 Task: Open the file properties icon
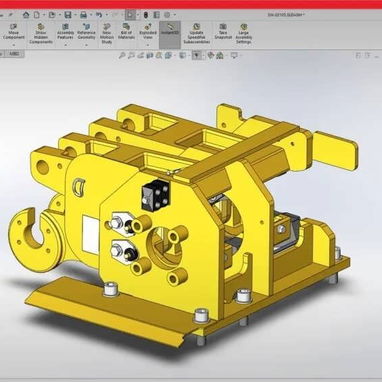pyautogui.click(x=156, y=15)
